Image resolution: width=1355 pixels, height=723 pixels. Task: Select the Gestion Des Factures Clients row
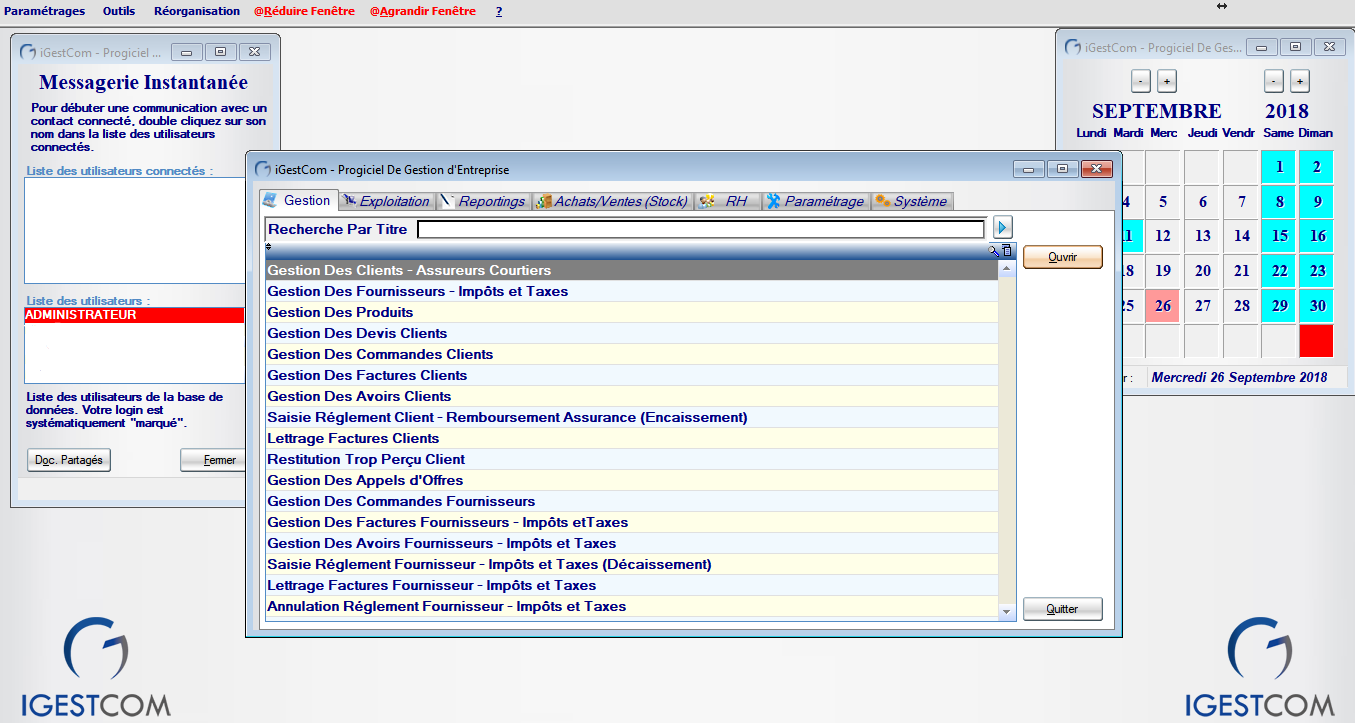pos(631,375)
